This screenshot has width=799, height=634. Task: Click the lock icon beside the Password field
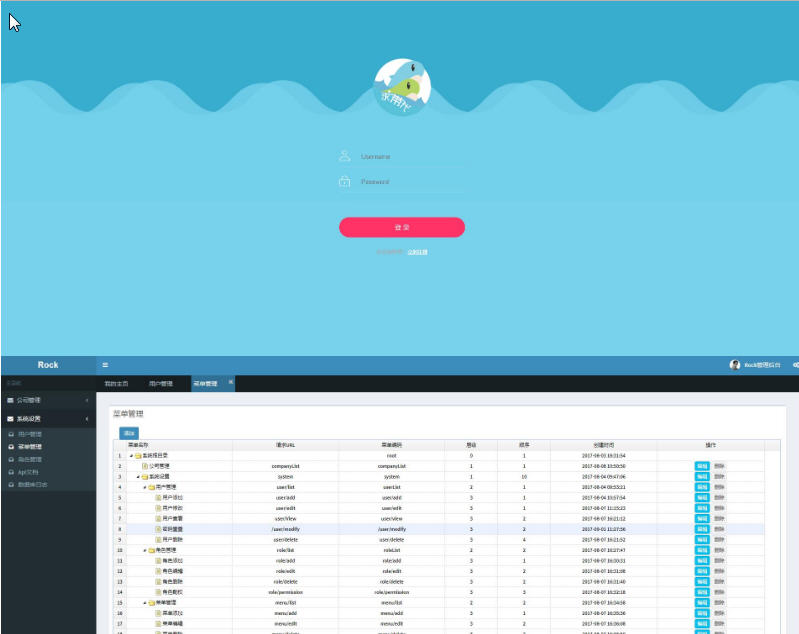click(x=344, y=181)
